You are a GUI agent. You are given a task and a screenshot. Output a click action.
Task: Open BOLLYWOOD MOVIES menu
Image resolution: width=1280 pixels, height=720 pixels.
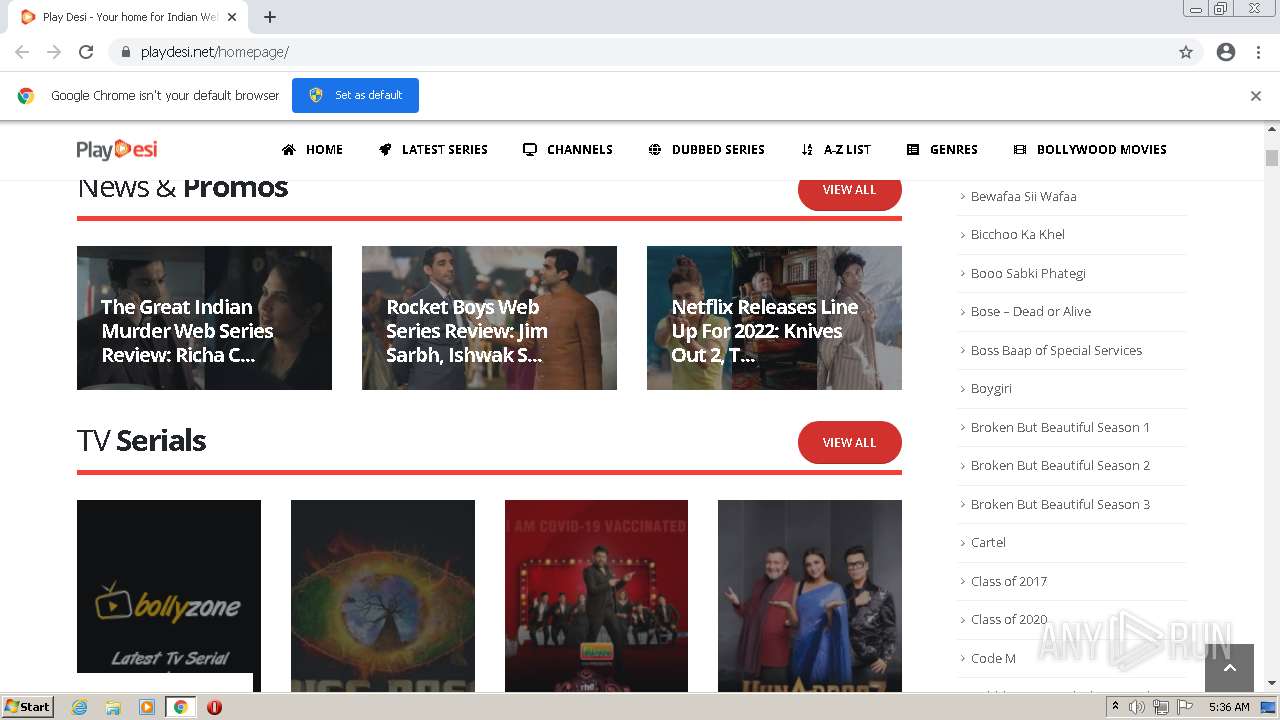(1090, 149)
